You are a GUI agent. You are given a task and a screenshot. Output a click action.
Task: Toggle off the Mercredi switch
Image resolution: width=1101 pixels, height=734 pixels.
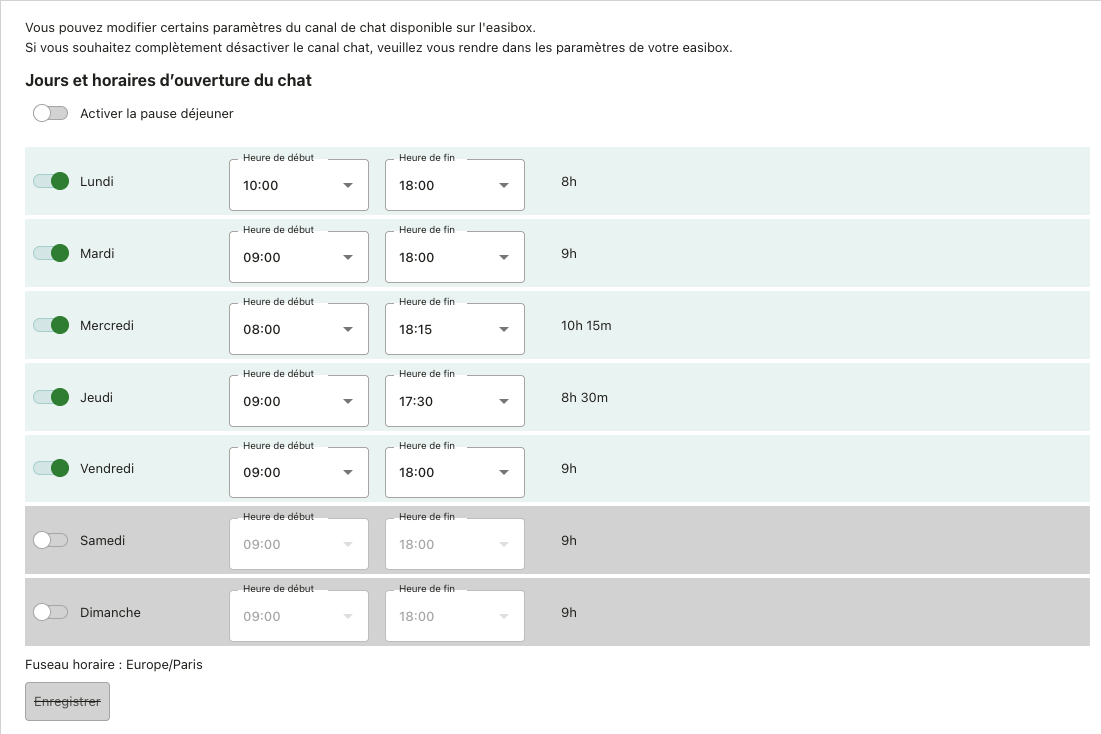[x=51, y=325]
